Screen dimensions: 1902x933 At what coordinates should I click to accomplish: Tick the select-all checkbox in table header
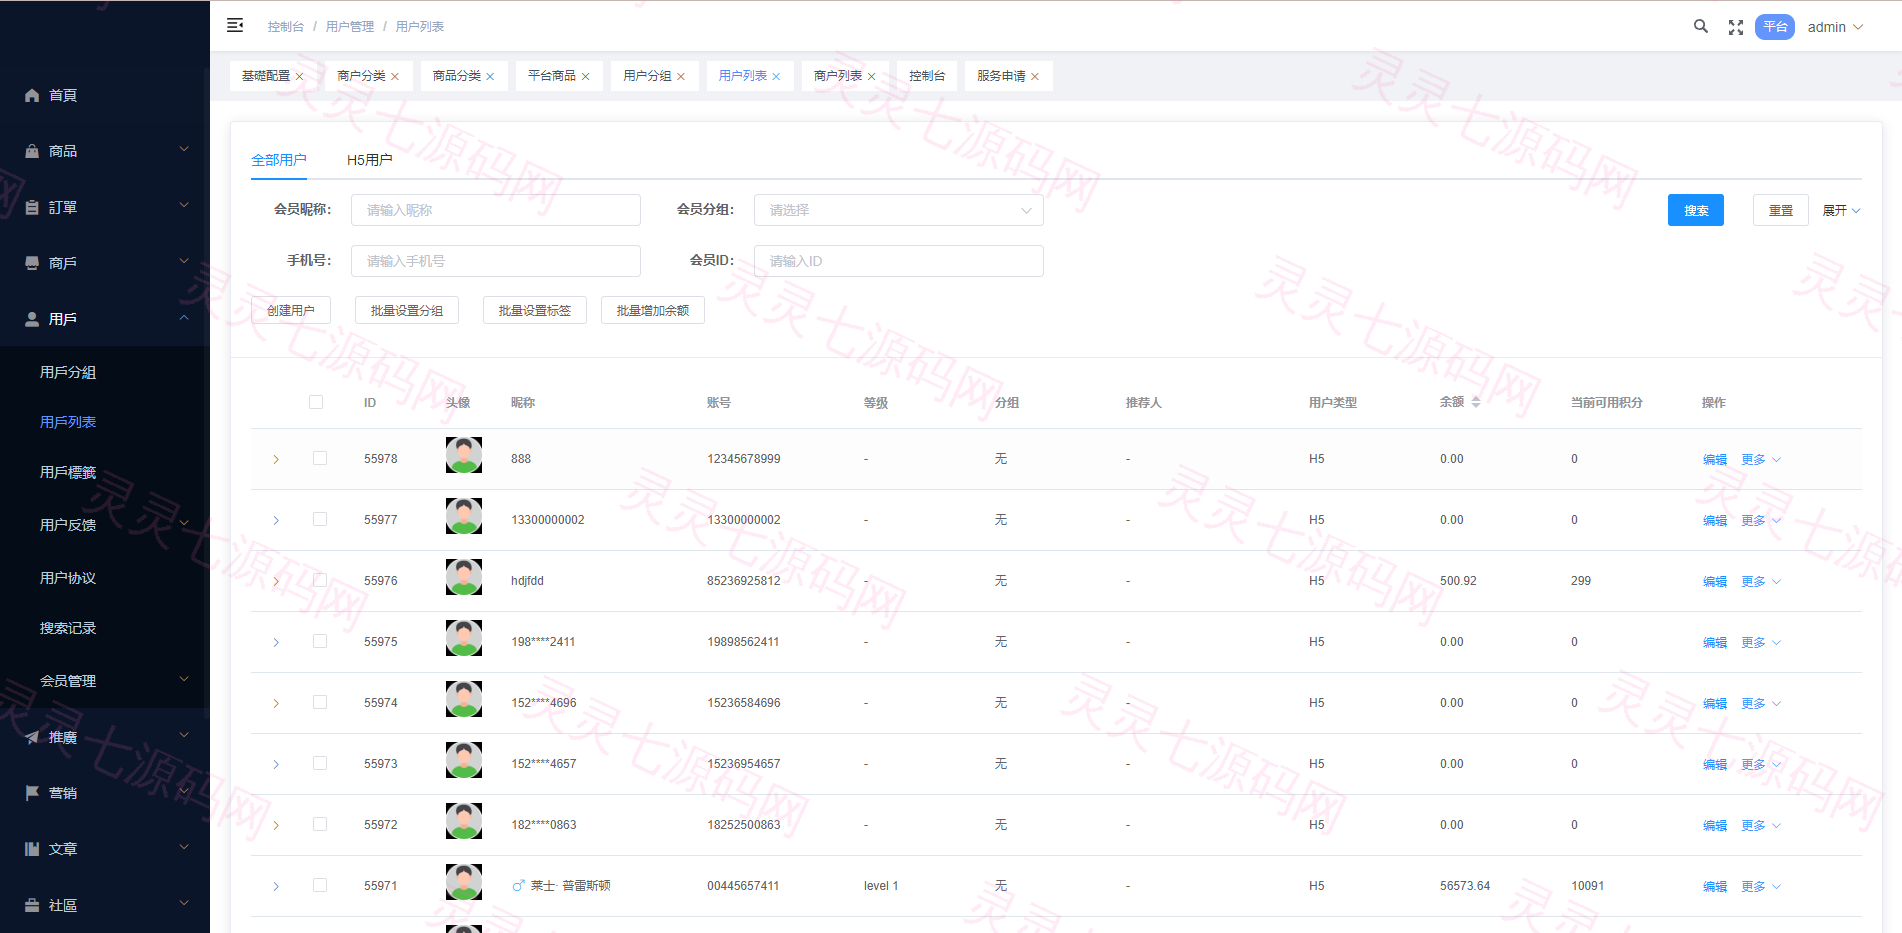tap(316, 402)
